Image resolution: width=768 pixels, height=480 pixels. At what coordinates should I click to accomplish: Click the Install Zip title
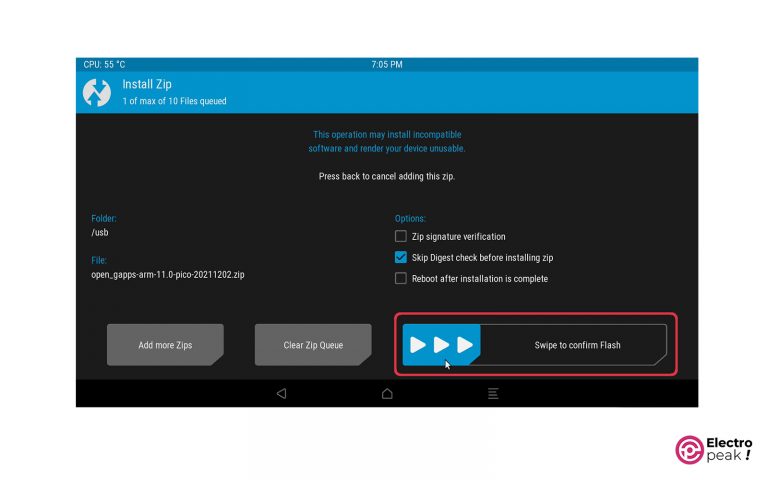point(147,84)
